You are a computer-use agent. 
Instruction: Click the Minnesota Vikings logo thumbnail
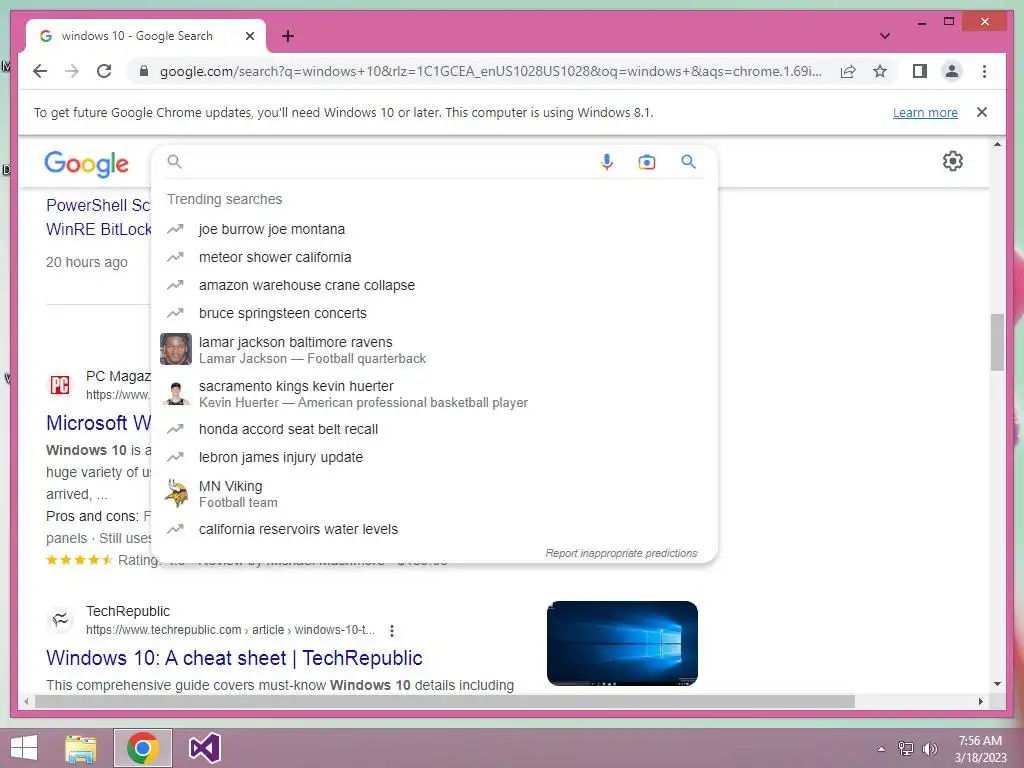176,494
